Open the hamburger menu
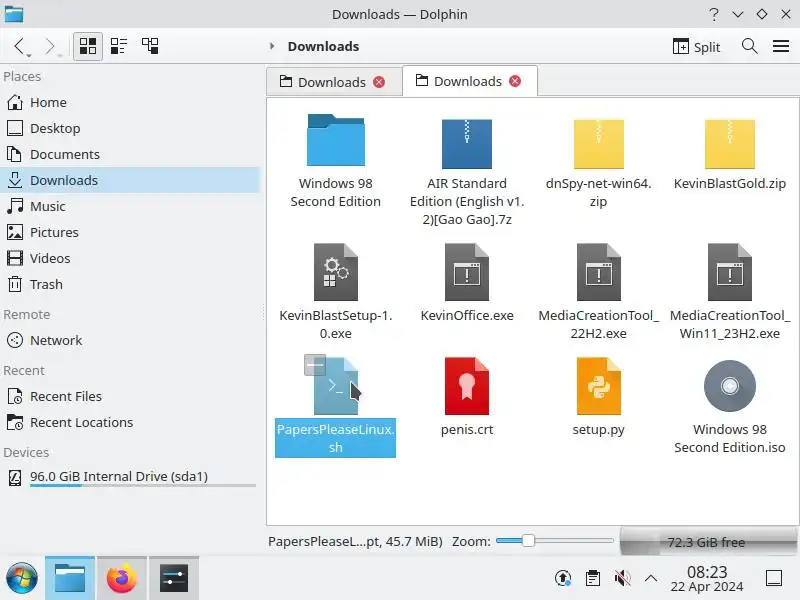 pyautogui.click(x=781, y=46)
